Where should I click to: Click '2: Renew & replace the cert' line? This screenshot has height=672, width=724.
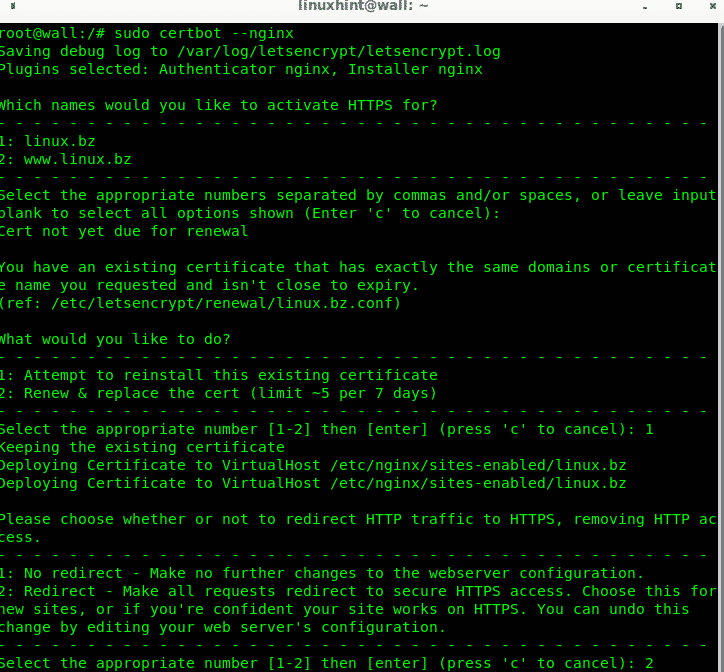tap(218, 394)
